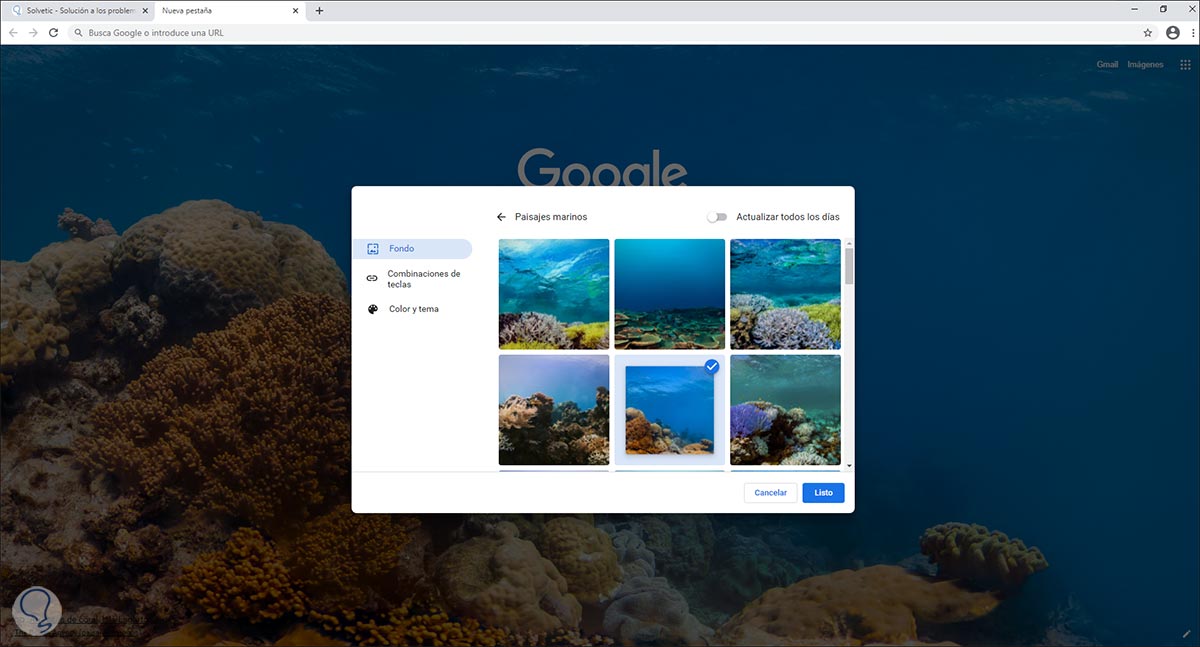
Task: Click the link icon beside Combinaciones de teclas
Action: point(372,278)
